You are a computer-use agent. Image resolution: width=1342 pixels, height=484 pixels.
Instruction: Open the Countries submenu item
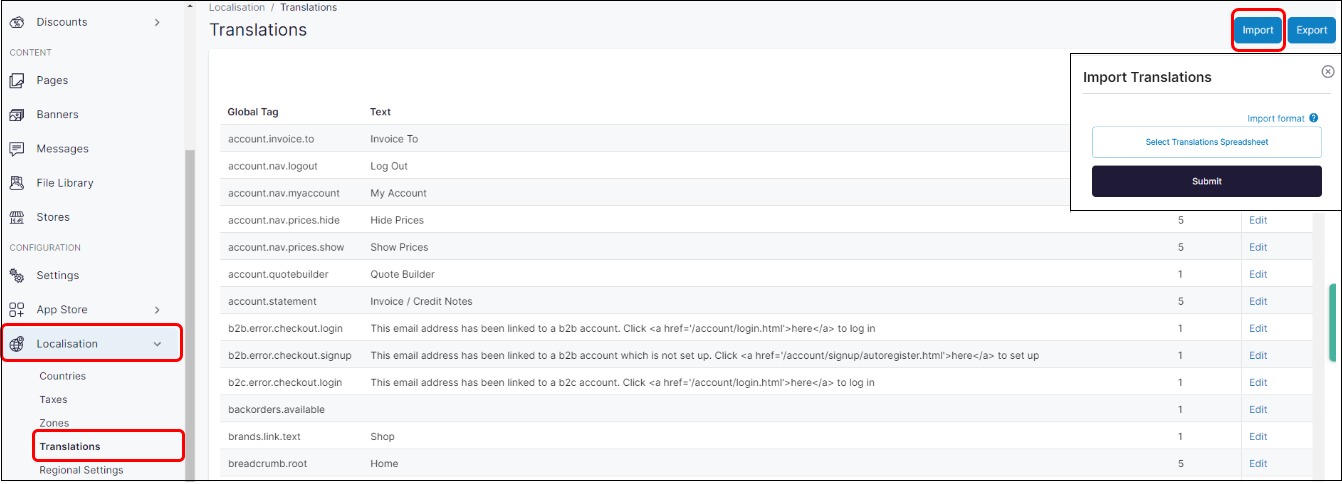pyautogui.click(x=63, y=376)
